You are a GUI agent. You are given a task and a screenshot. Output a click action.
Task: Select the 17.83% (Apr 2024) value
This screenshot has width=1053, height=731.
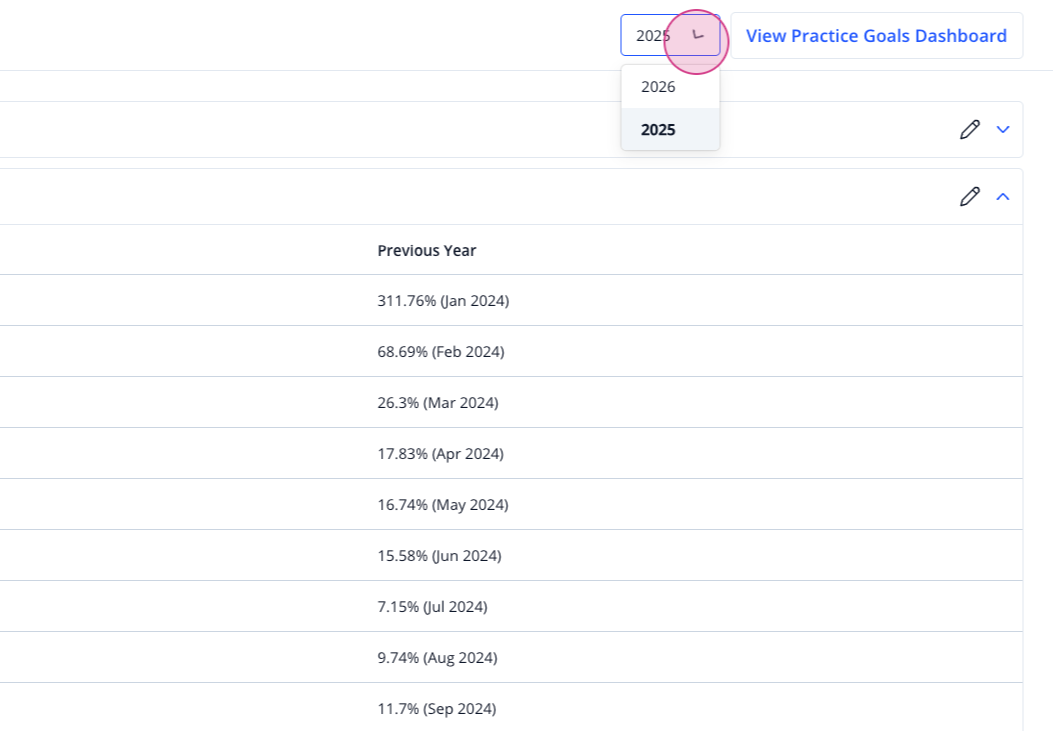coord(441,454)
